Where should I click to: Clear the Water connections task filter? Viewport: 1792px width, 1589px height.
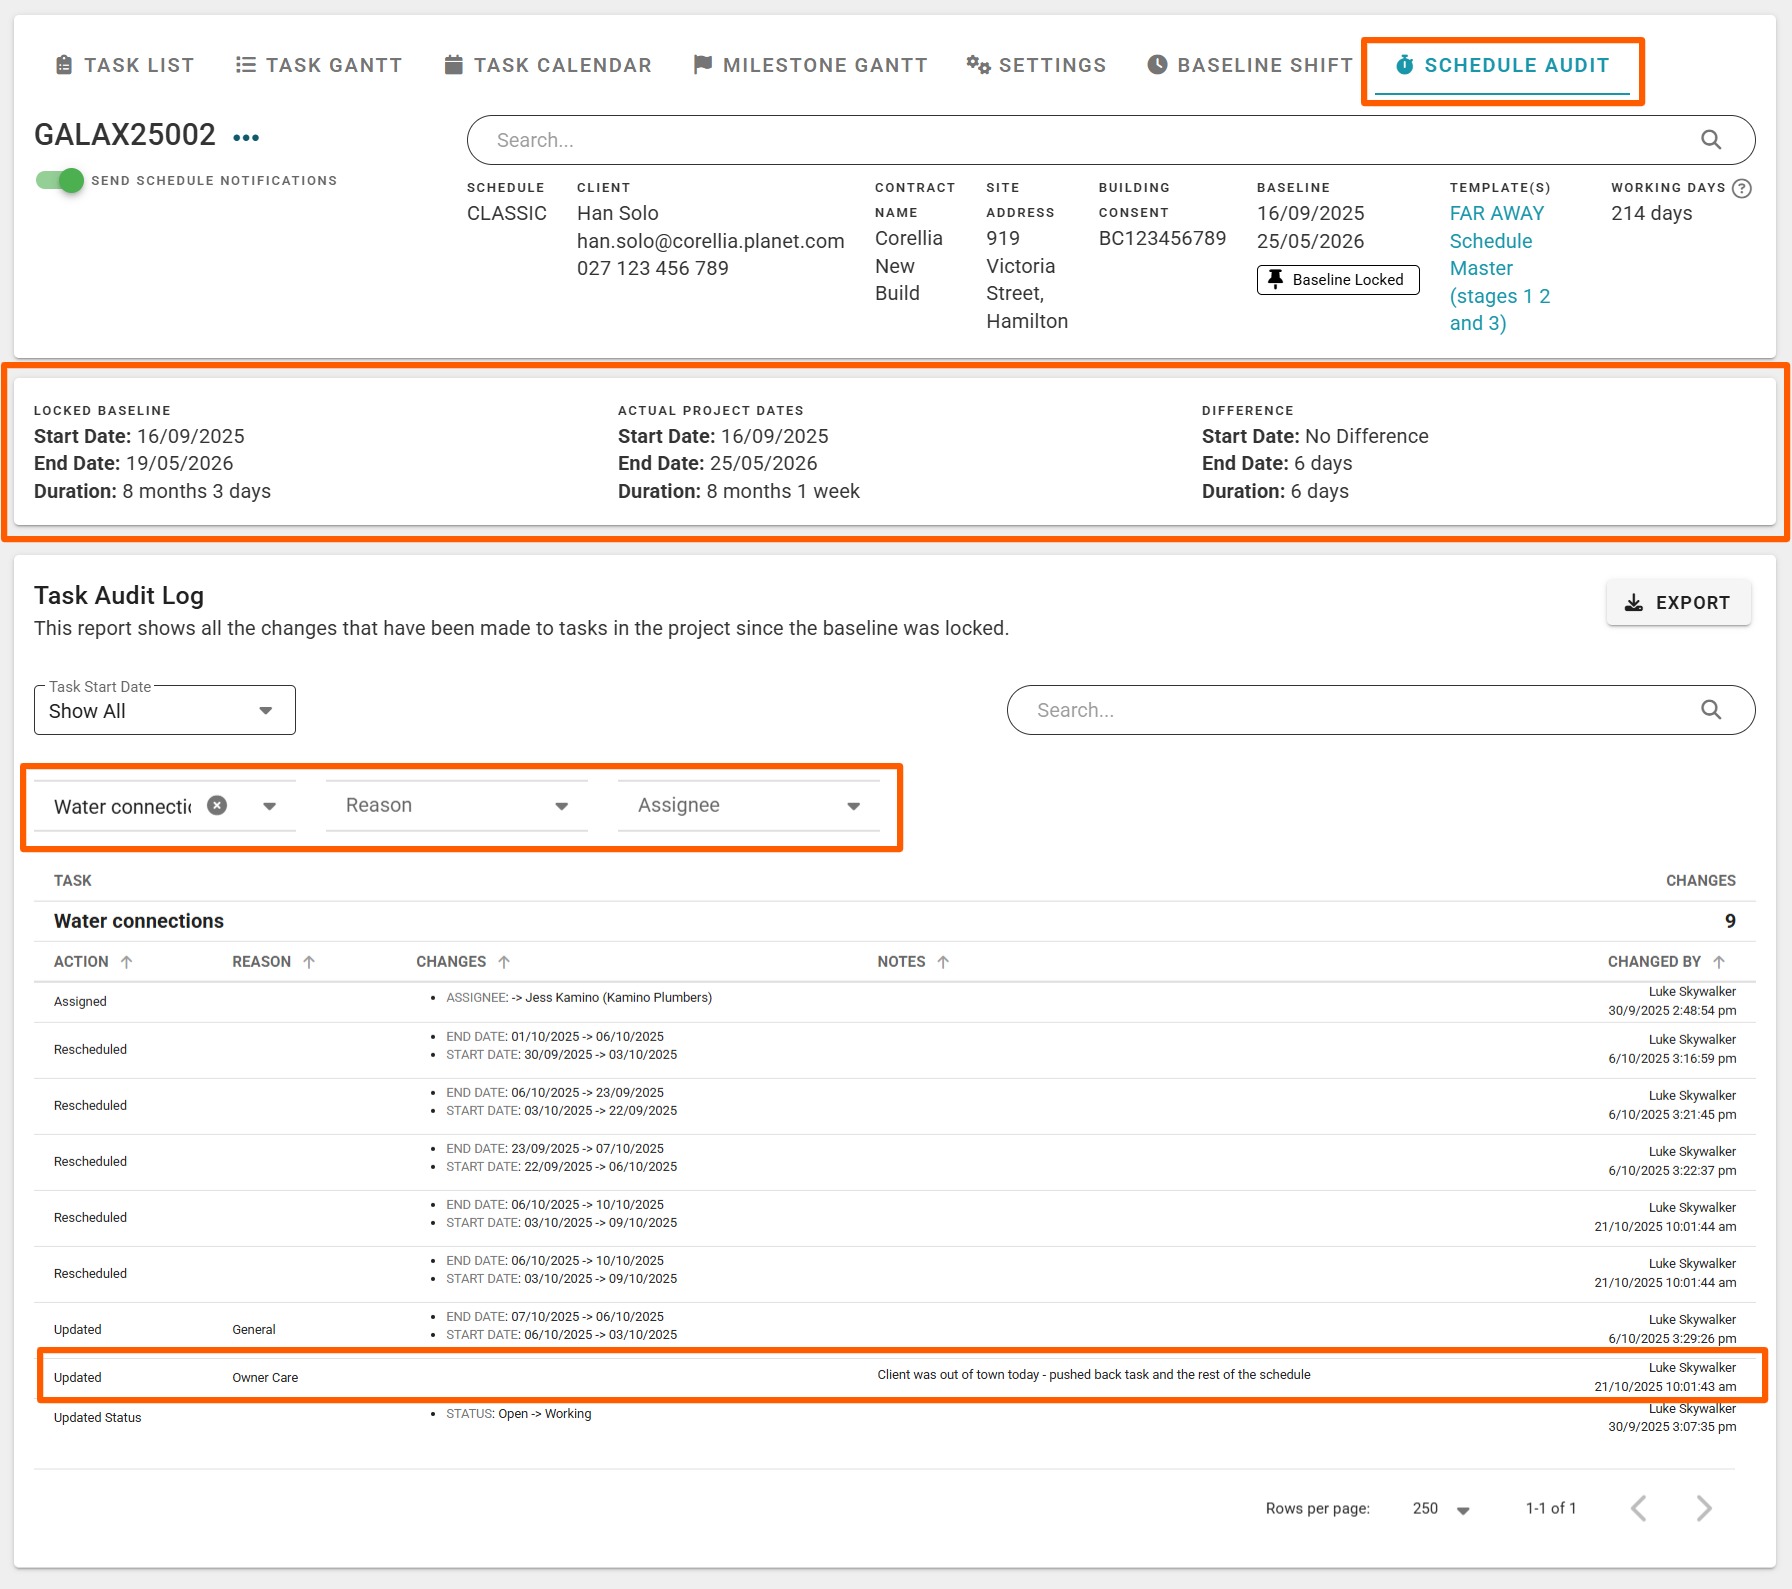point(217,806)
